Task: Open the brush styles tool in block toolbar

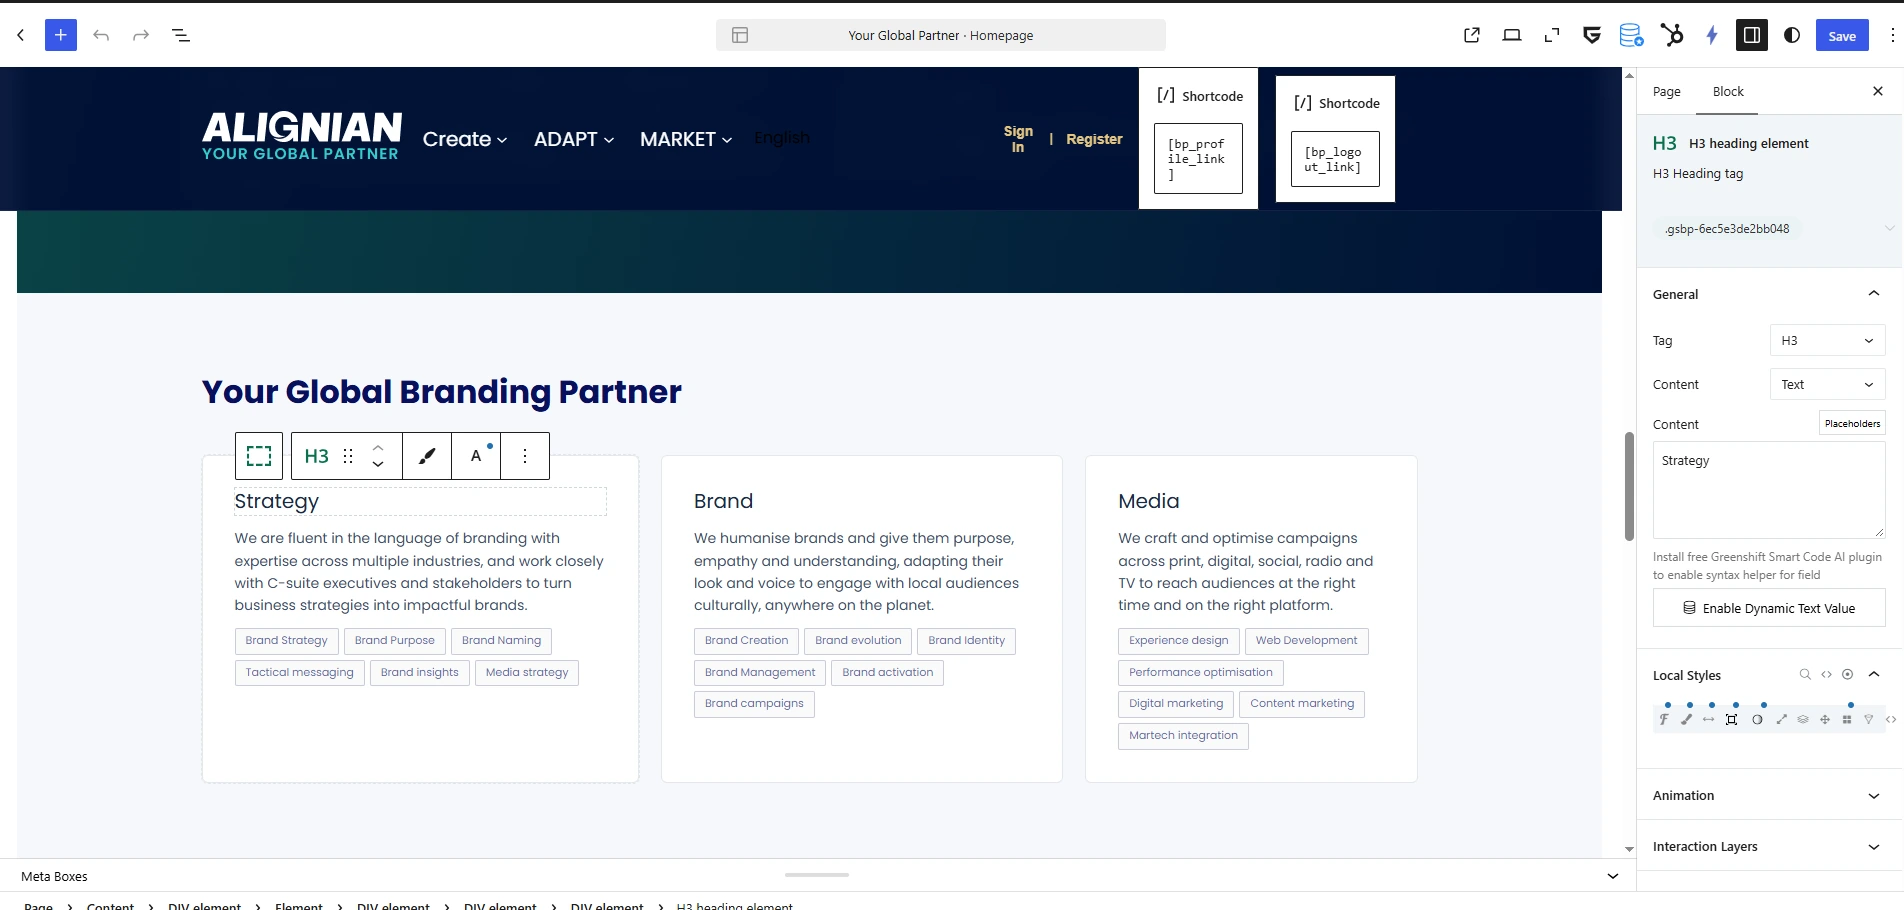Action: [427, 456]
